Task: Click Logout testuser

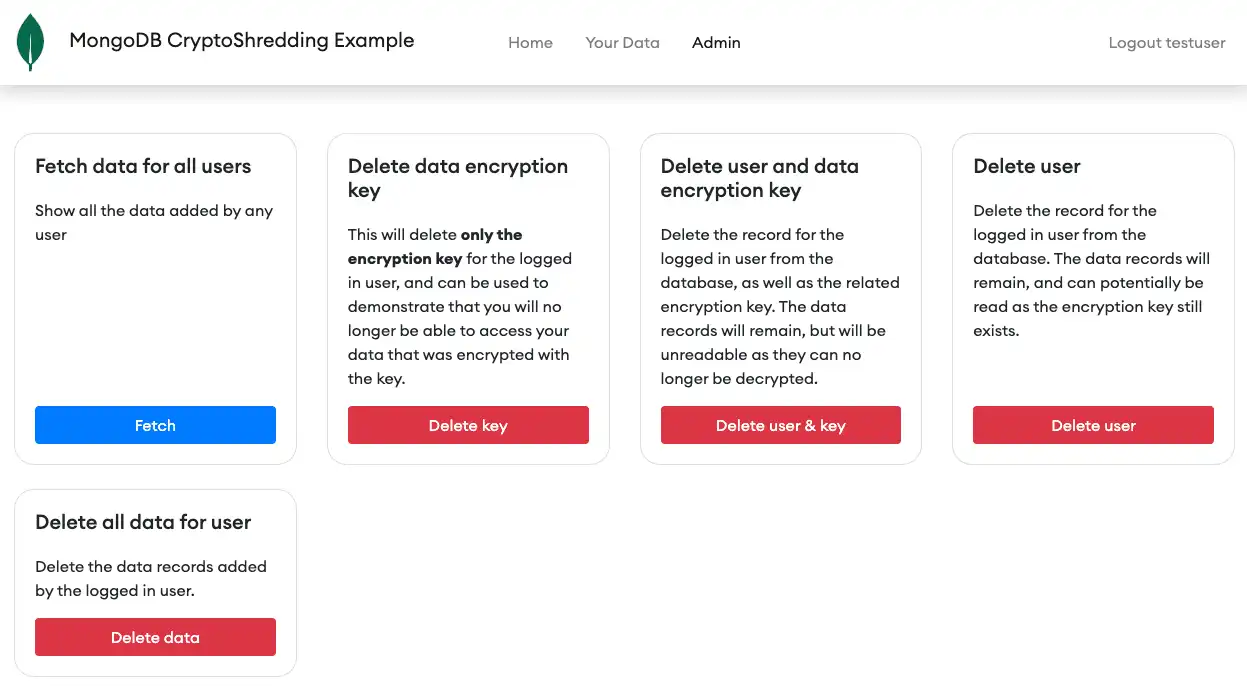Action: point(1166,42)
